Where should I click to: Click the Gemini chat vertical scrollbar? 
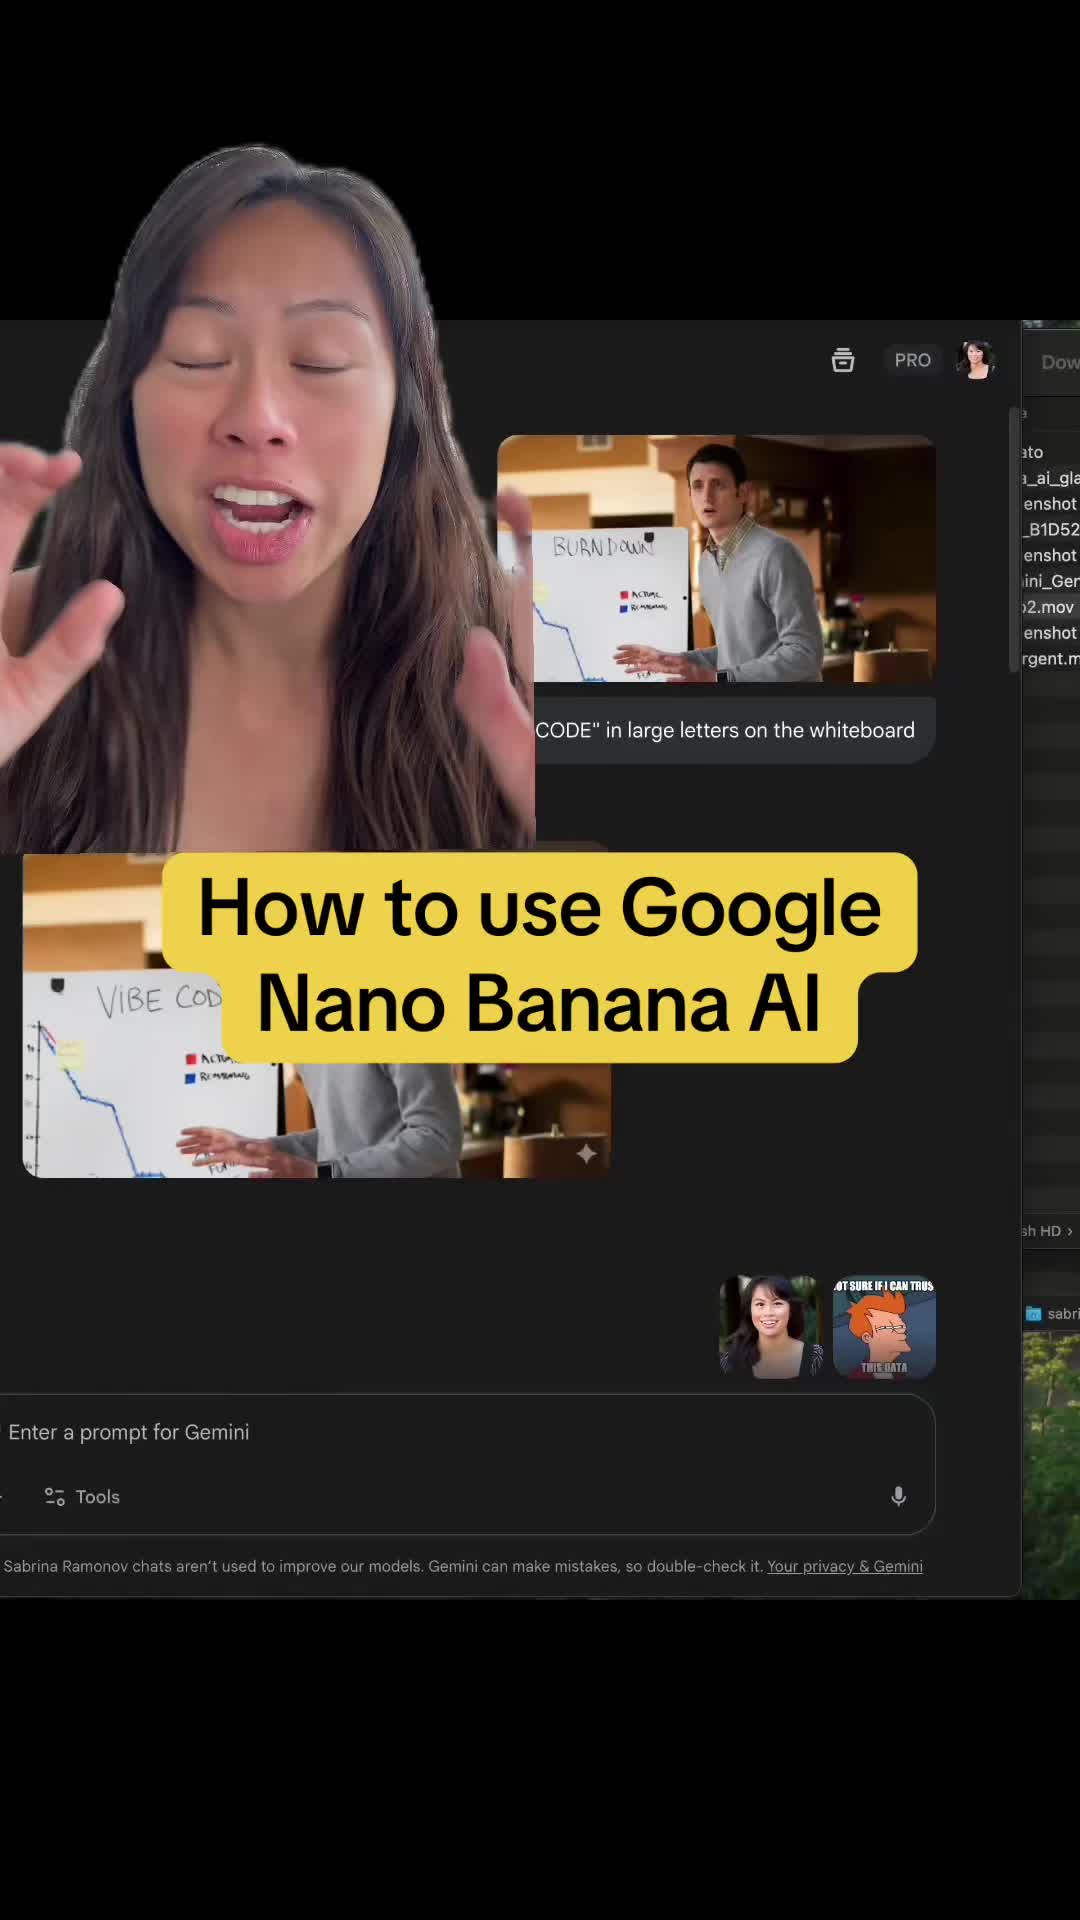pos(1013,540)
